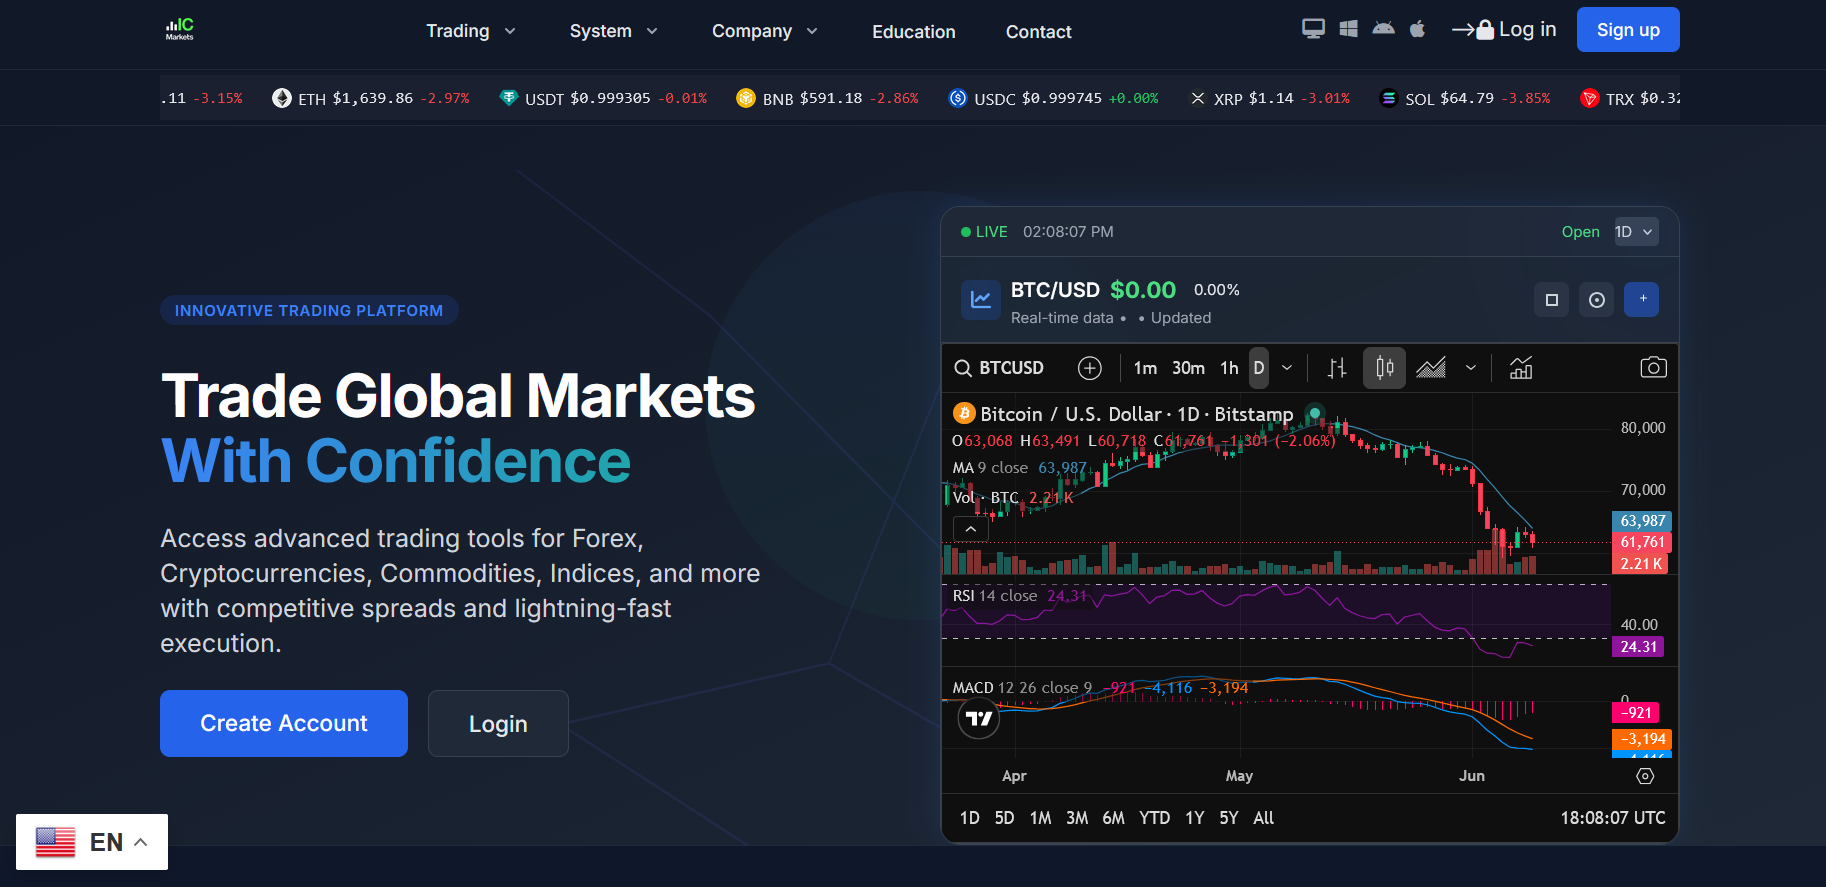Select the YTD date range tab
The height and width of the screenshot is (887, 1826).
pyautogui.click(x=1155, y=818)
